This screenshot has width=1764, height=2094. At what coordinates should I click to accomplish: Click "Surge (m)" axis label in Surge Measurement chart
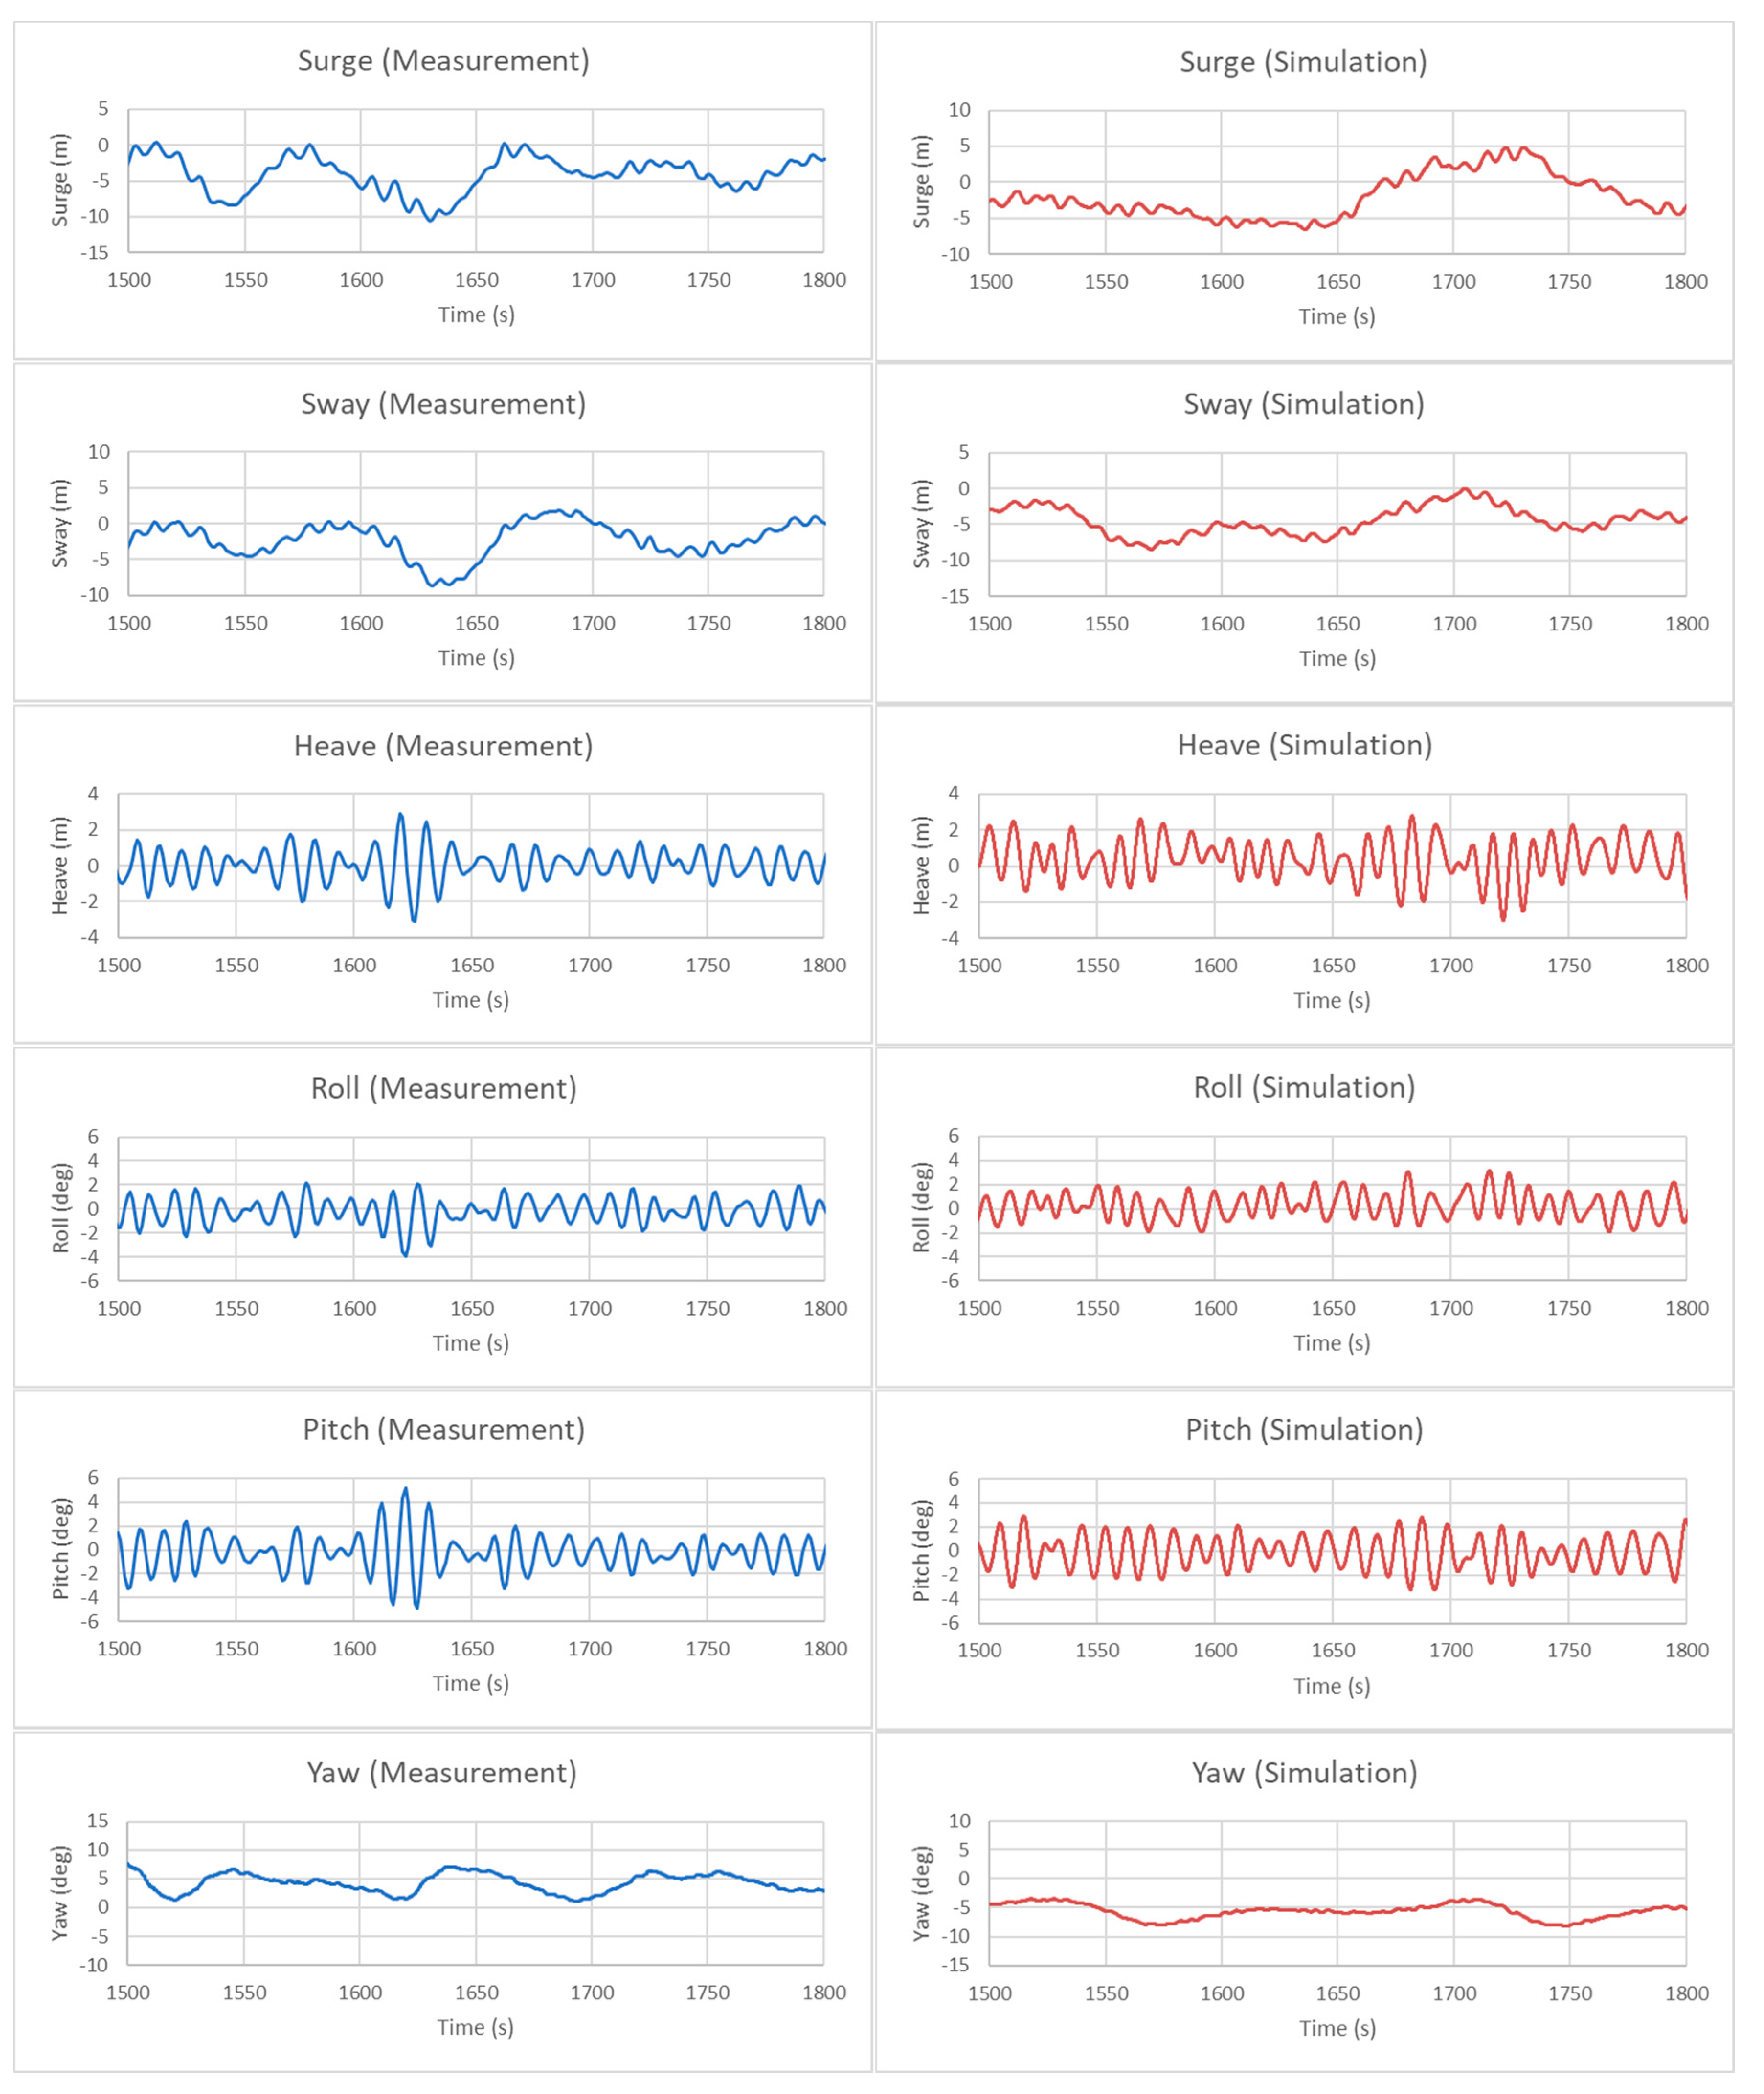[x=60, y=180]
